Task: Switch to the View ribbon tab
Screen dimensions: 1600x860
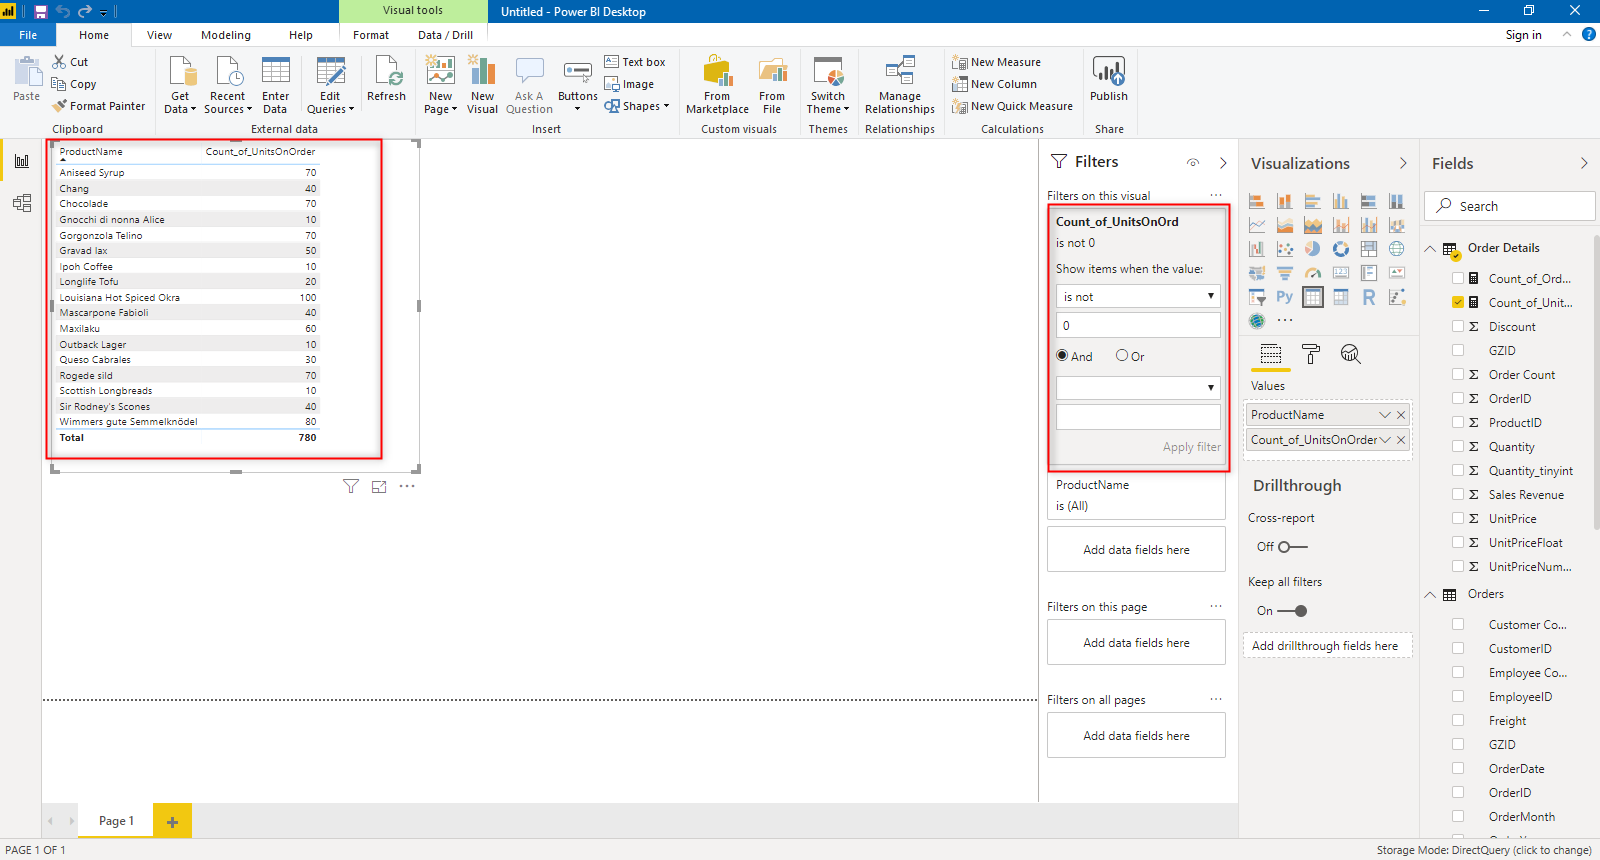Action: [159, 35]
